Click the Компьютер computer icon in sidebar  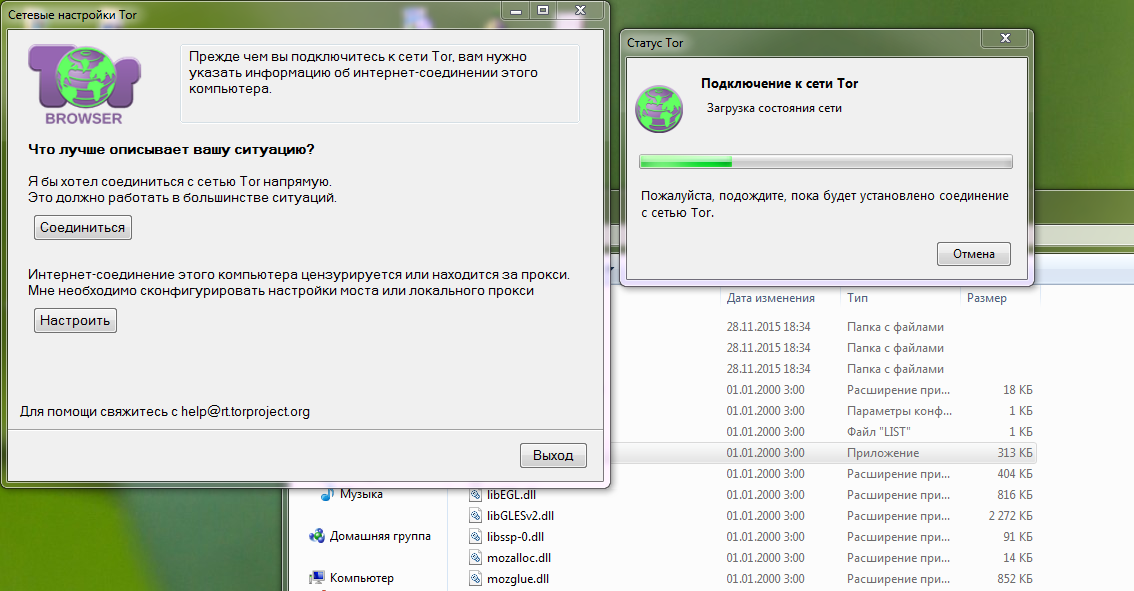click(x=318, y=578)
